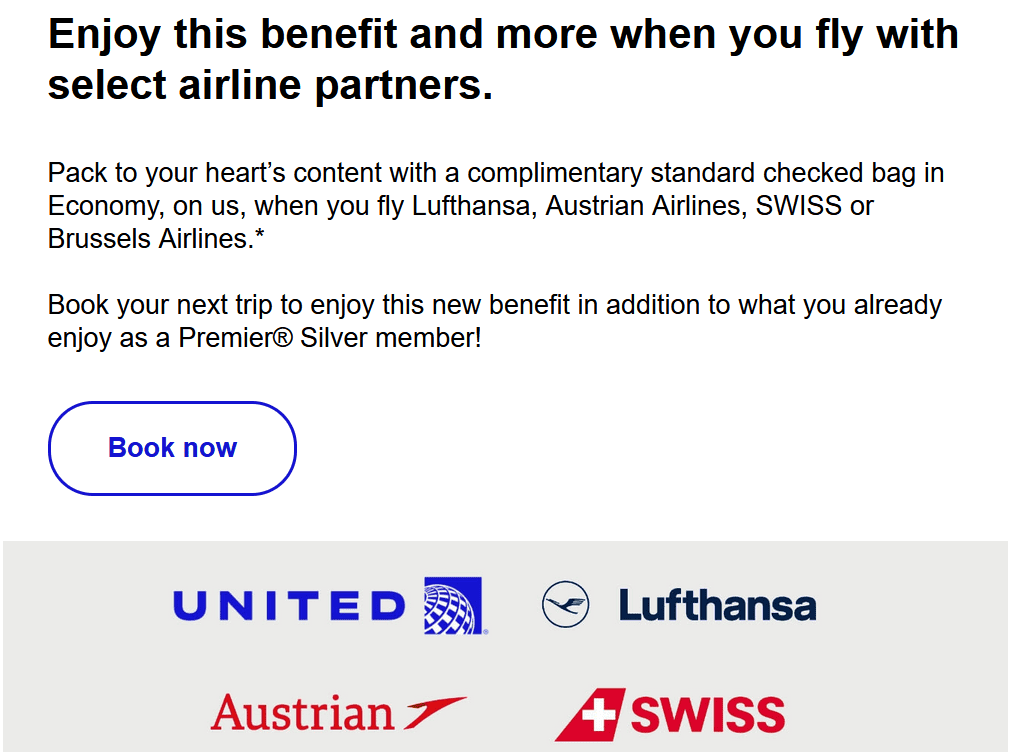Click the Austrian red chevron icon
This screenshot has height=752, width=1012.
[436, 711]
